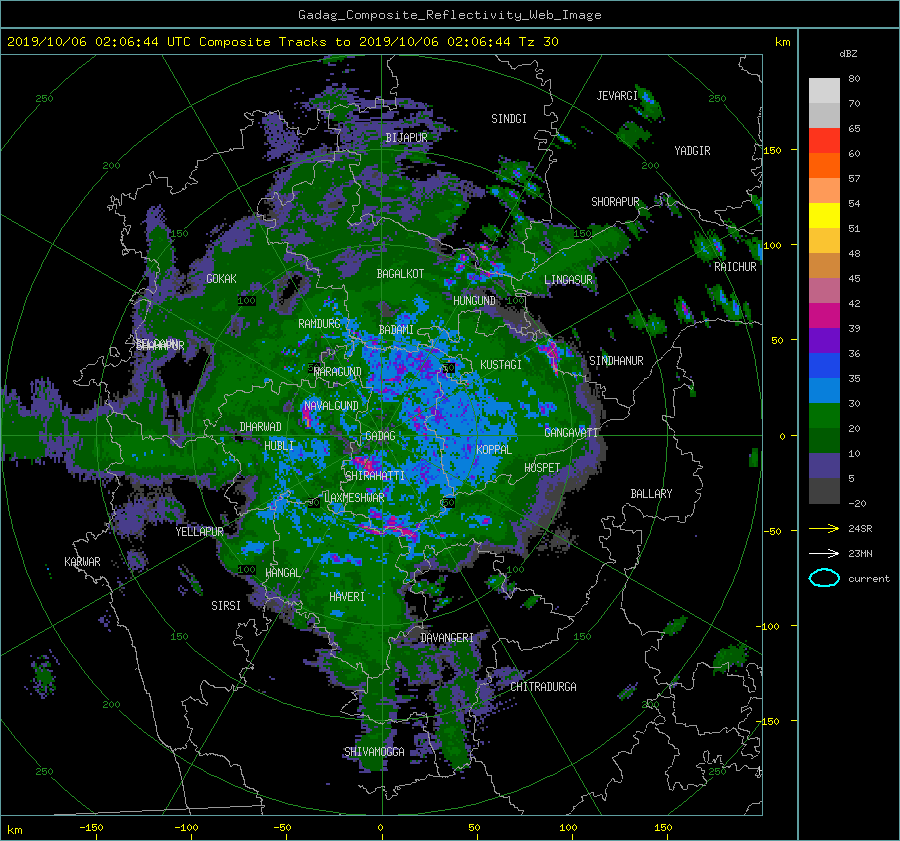
Task: Click the HAVERI city label
Action: 347,597
